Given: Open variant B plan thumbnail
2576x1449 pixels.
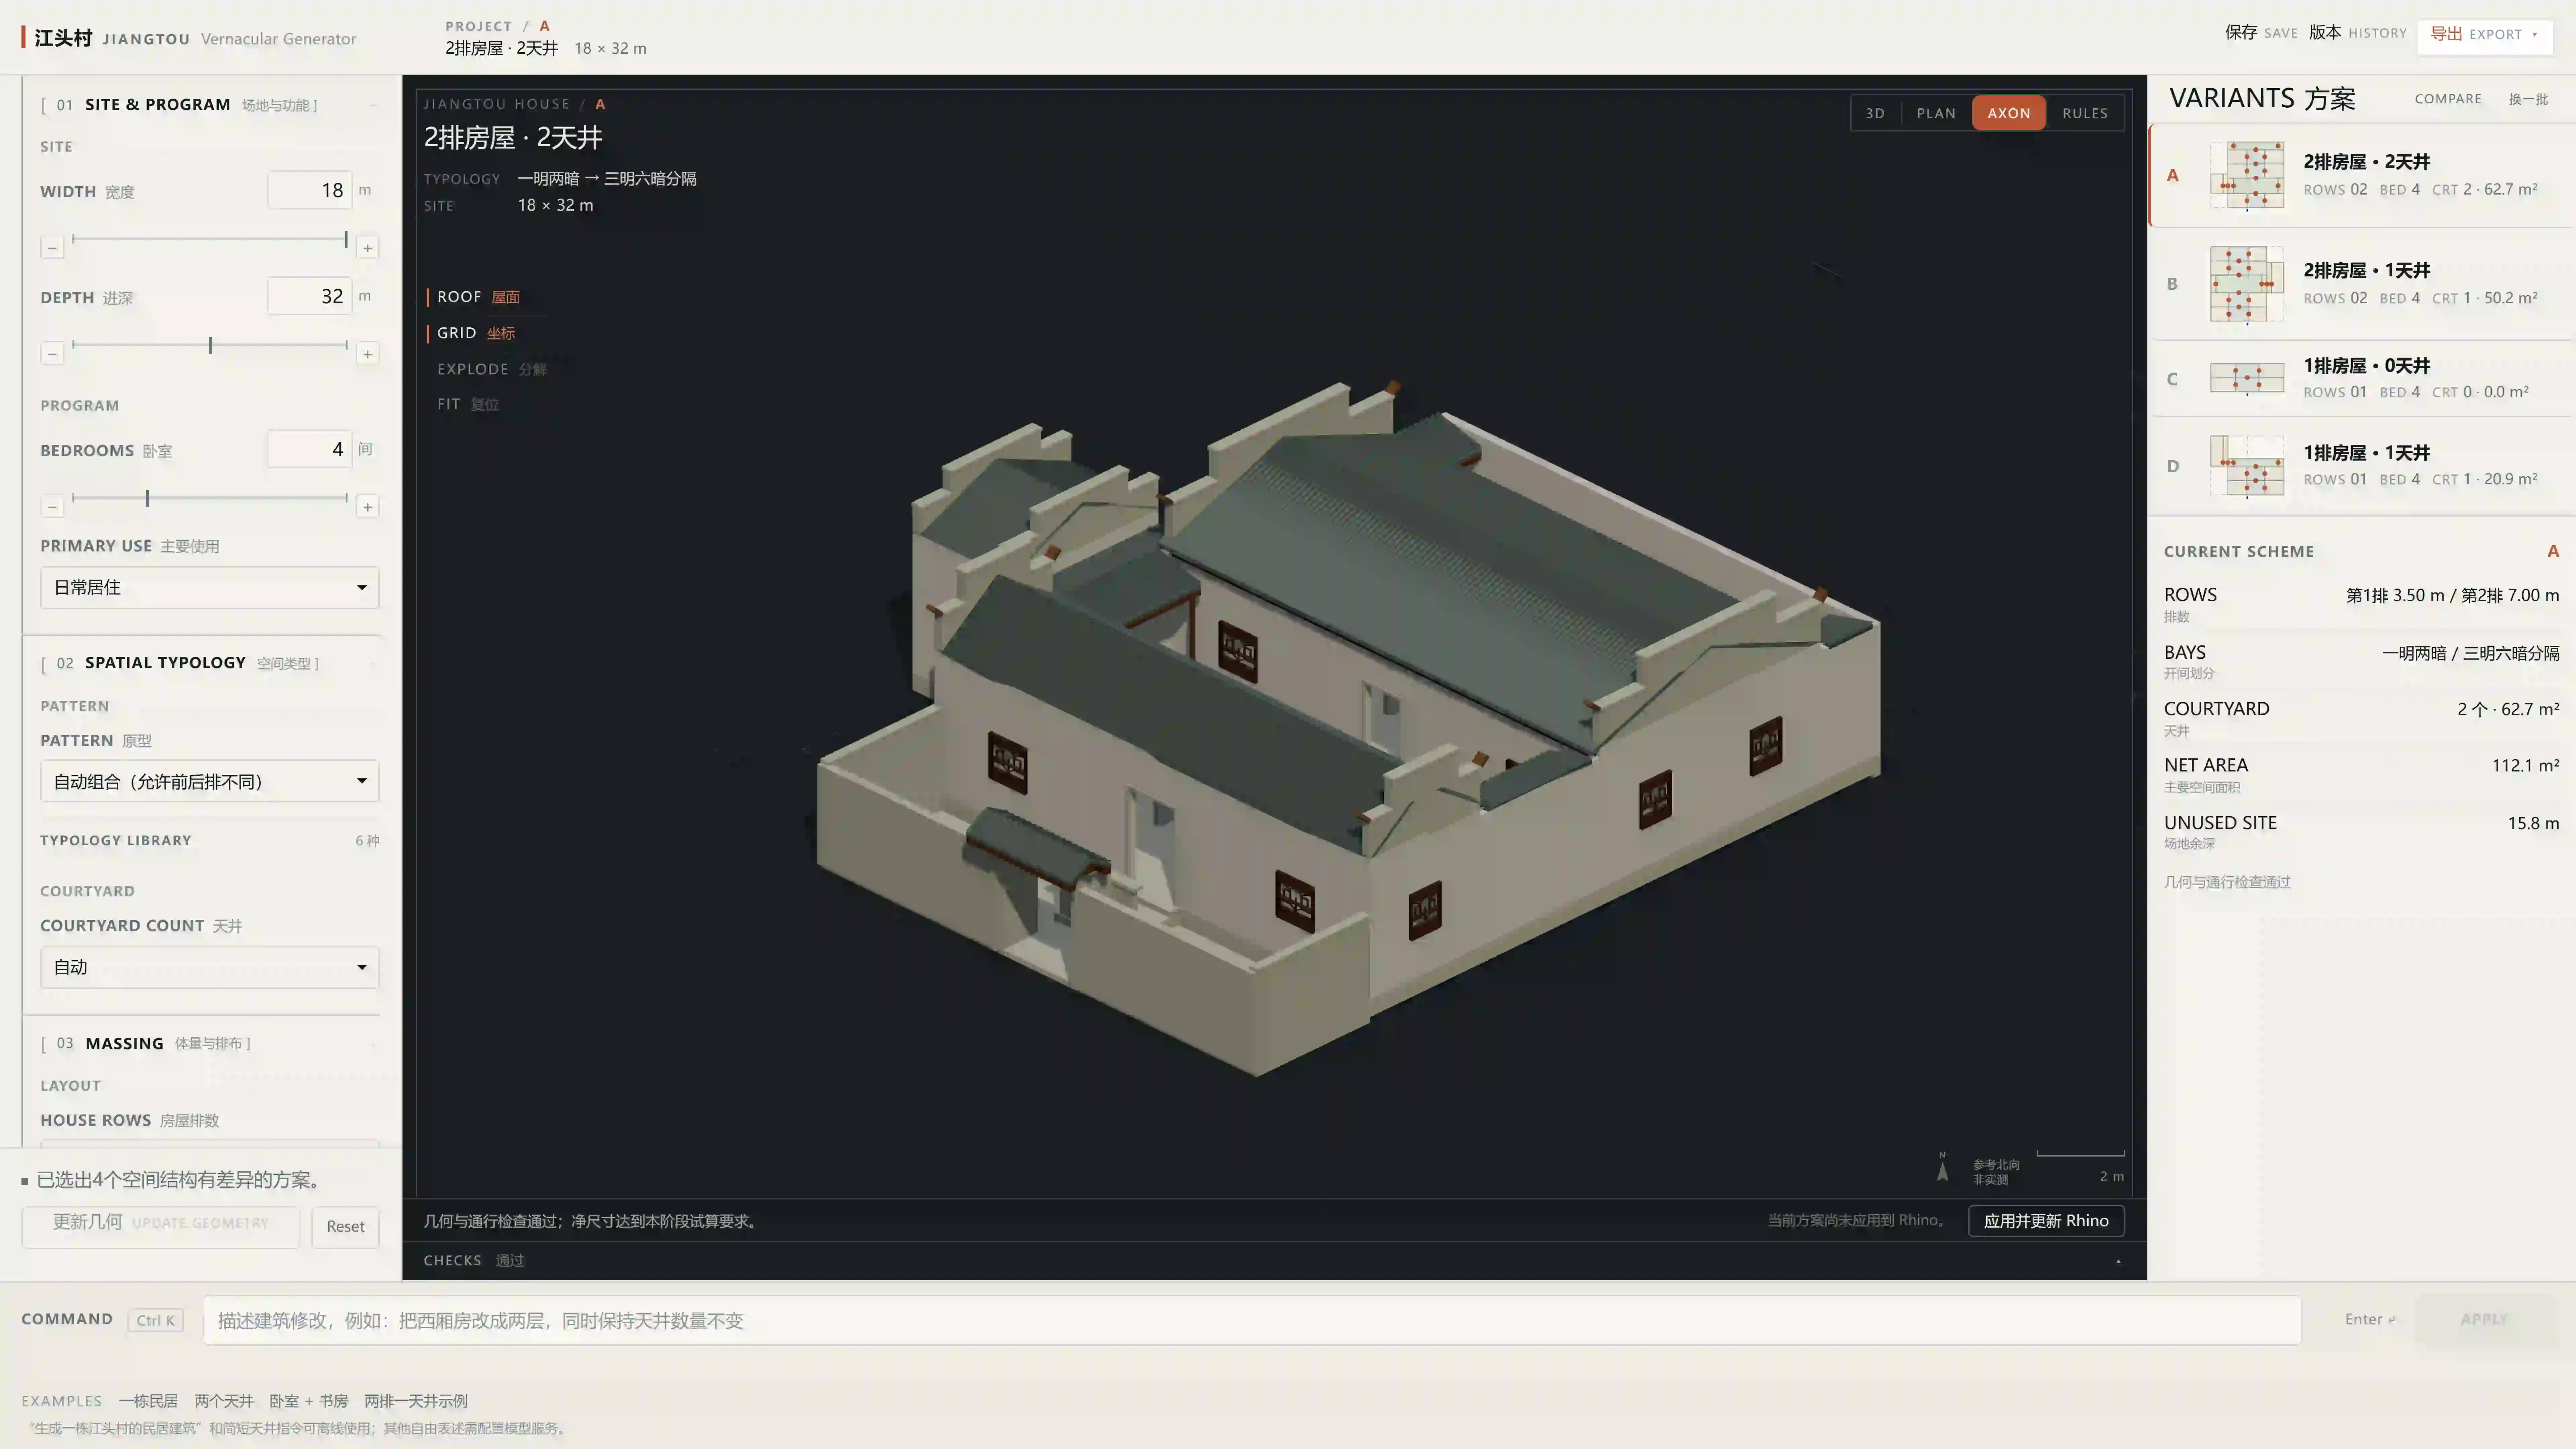Looking at the screenshot, I should (x=2247, y=284).
